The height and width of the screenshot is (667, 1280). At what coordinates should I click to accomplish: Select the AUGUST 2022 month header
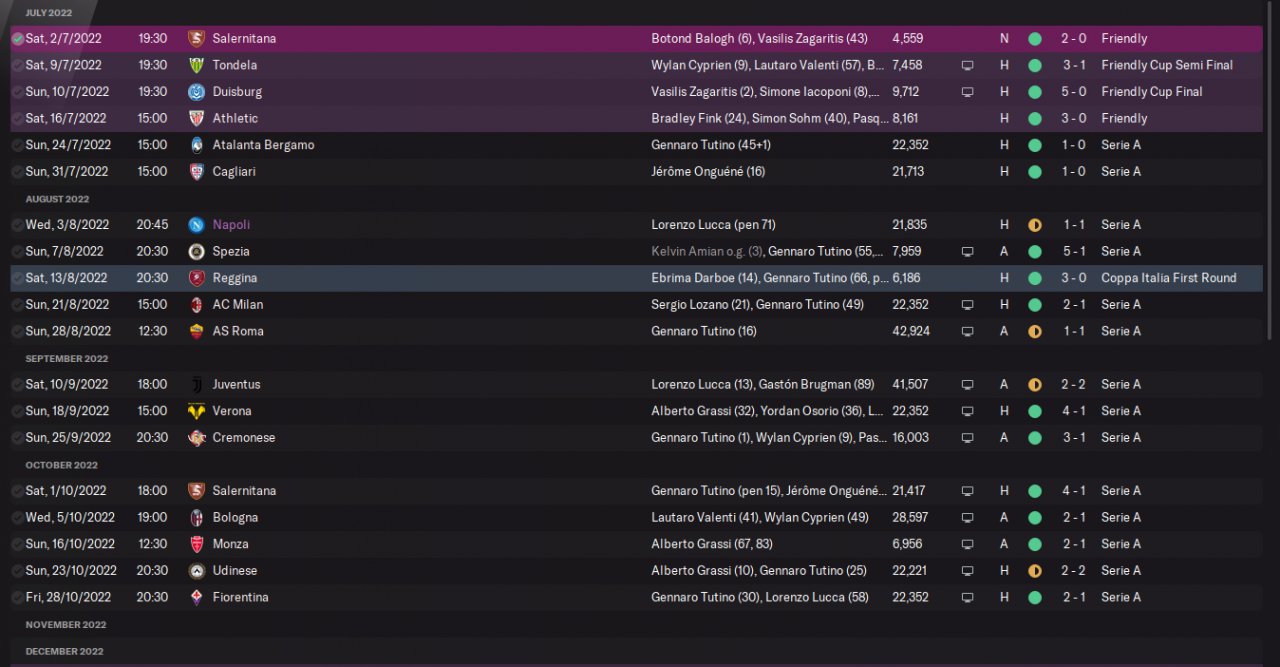pos(57,199)
